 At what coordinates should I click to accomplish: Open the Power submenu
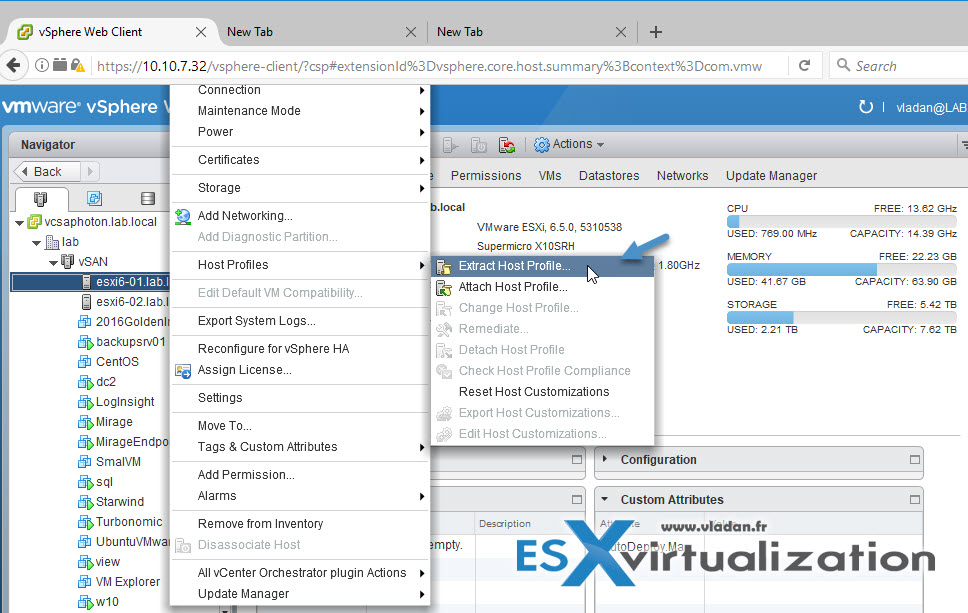click(300, 132)
